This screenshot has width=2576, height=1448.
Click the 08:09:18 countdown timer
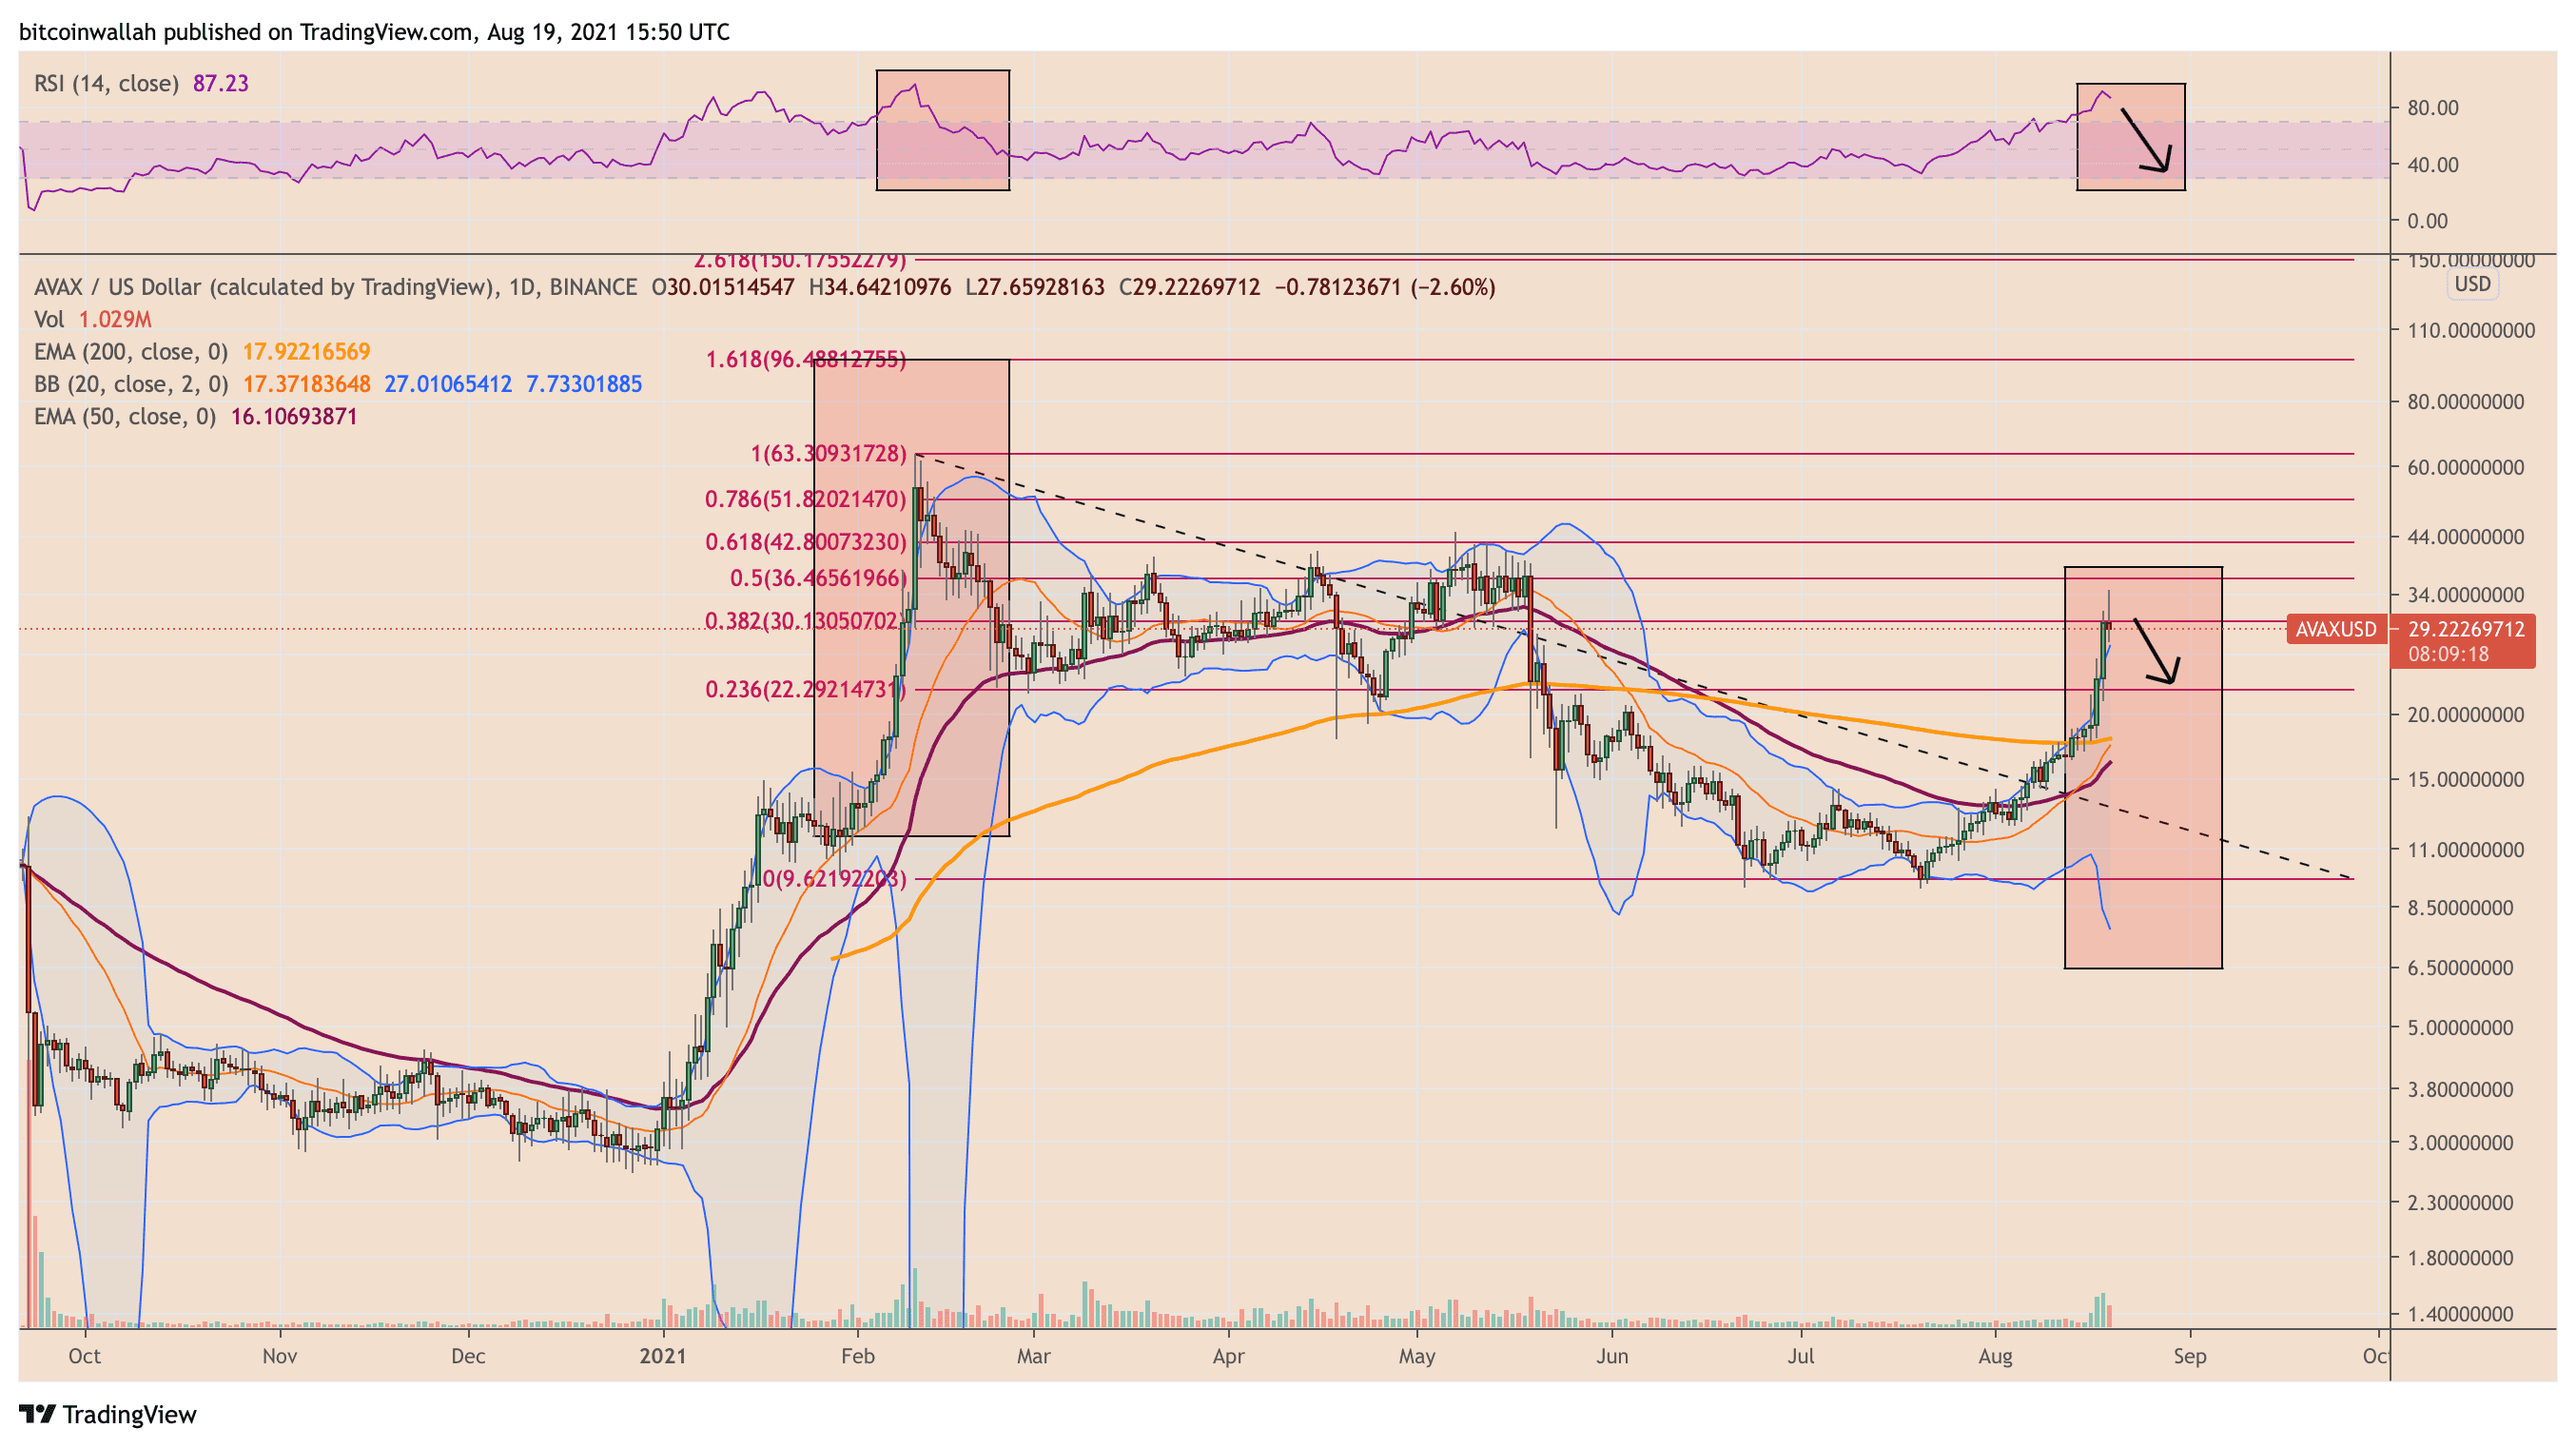coord(2448,654)
